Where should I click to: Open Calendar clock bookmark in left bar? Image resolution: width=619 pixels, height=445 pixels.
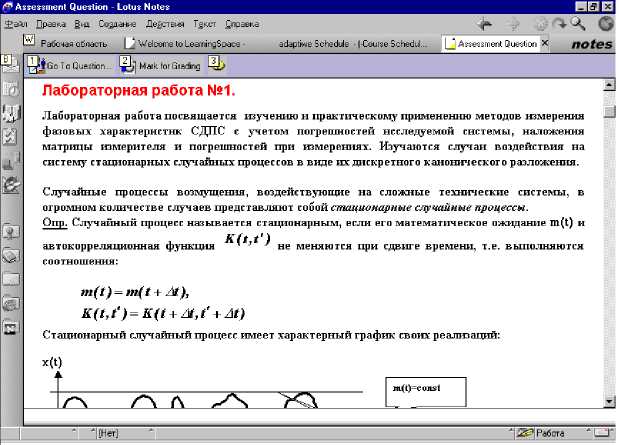(11, 89)
